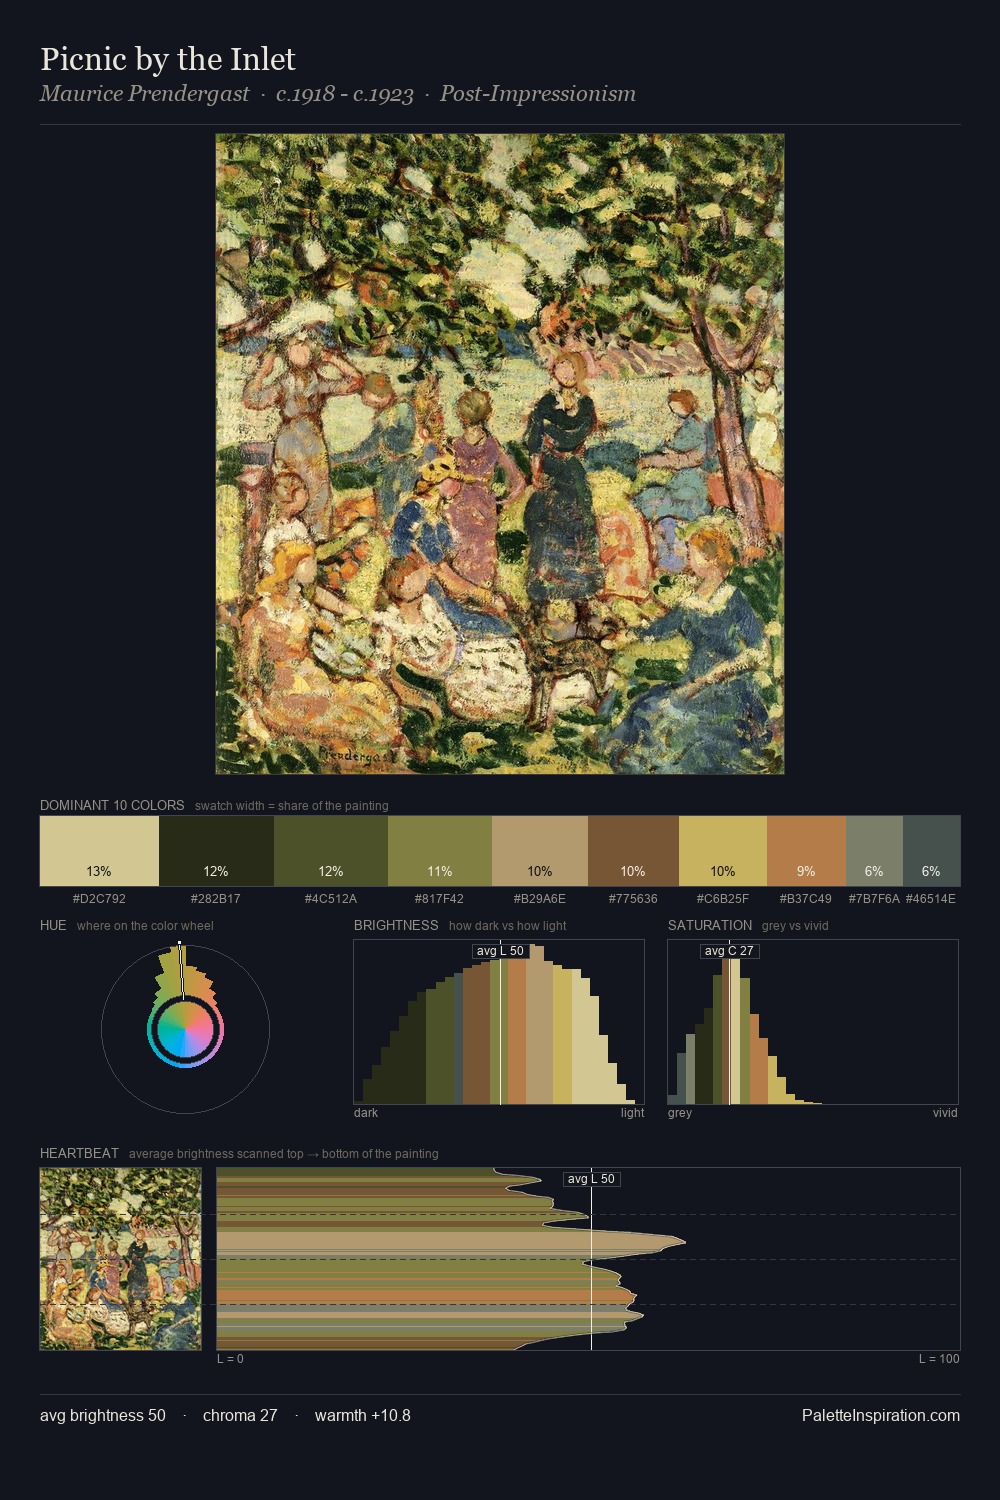Click the hex code #C6B25F
This screenshot has width=1000, height=1500.
723,899
